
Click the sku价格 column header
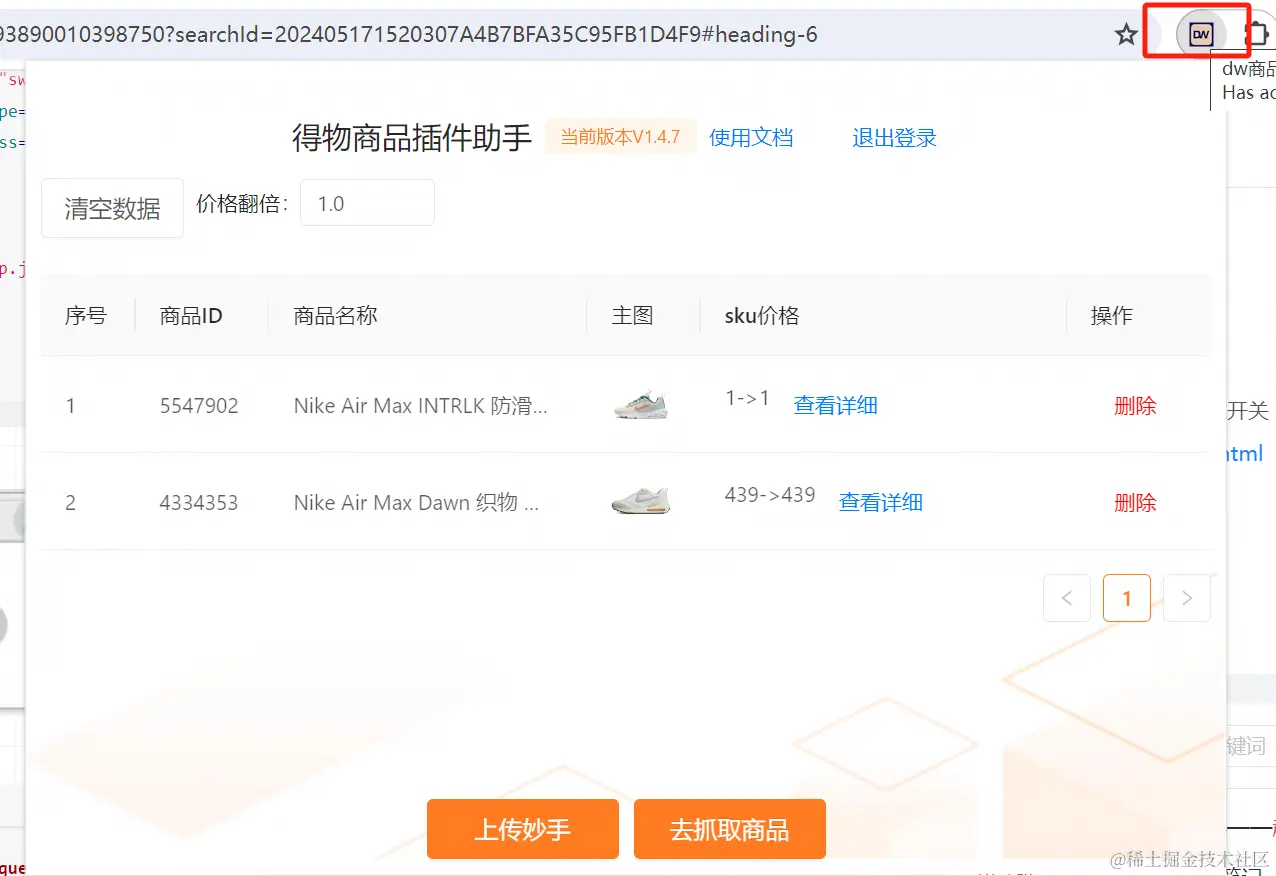(762, 316)
